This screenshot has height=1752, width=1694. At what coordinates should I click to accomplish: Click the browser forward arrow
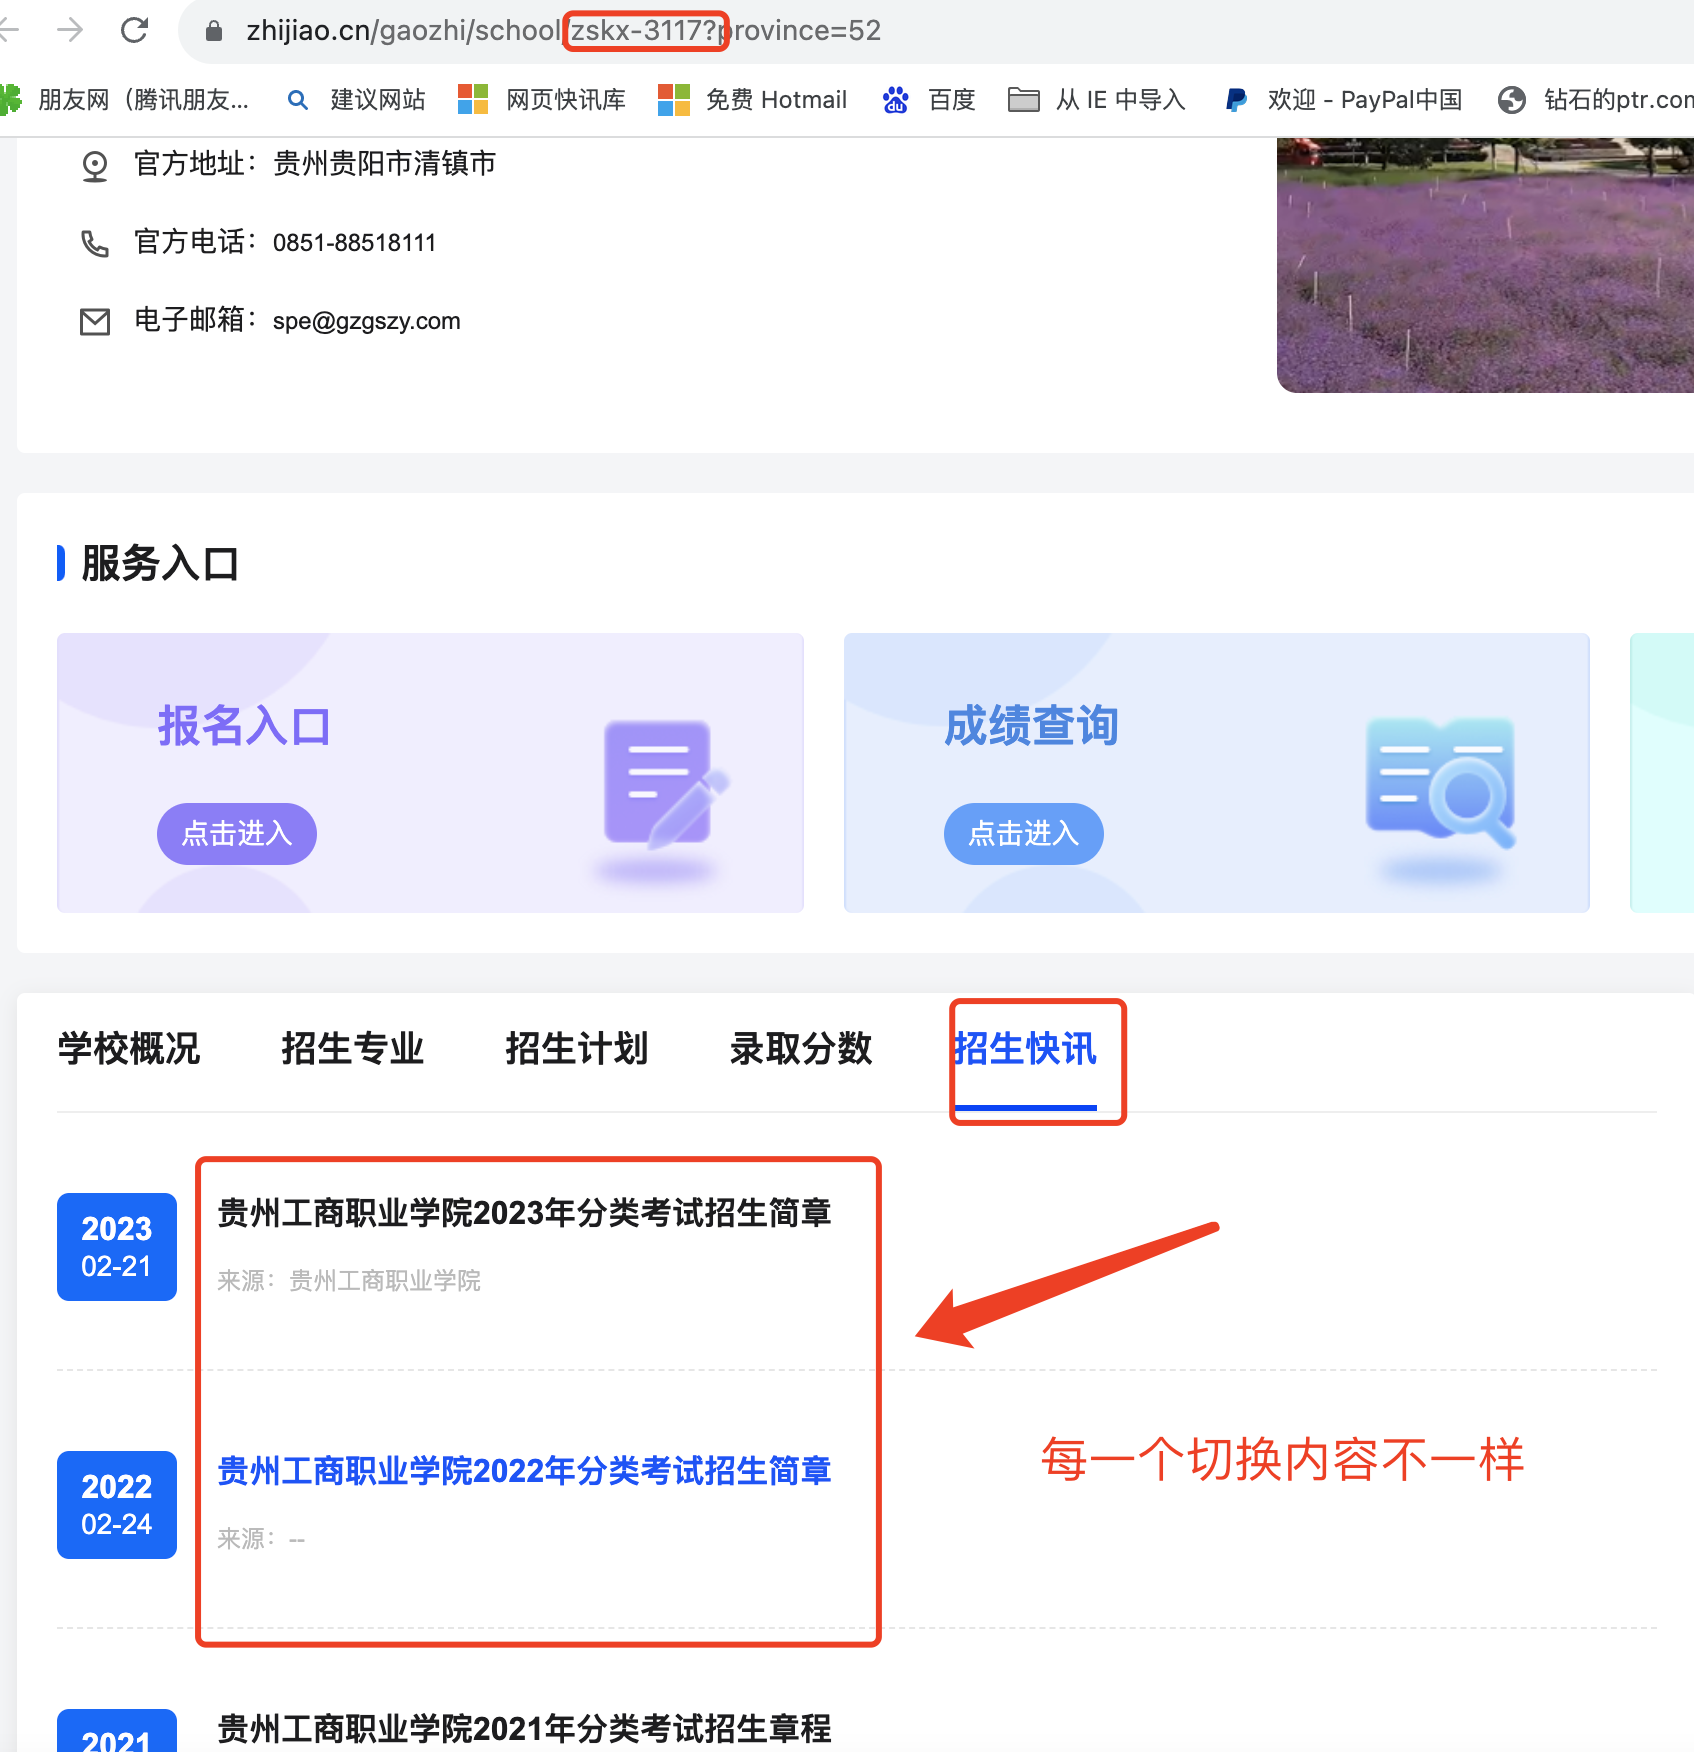click(70, 30)
